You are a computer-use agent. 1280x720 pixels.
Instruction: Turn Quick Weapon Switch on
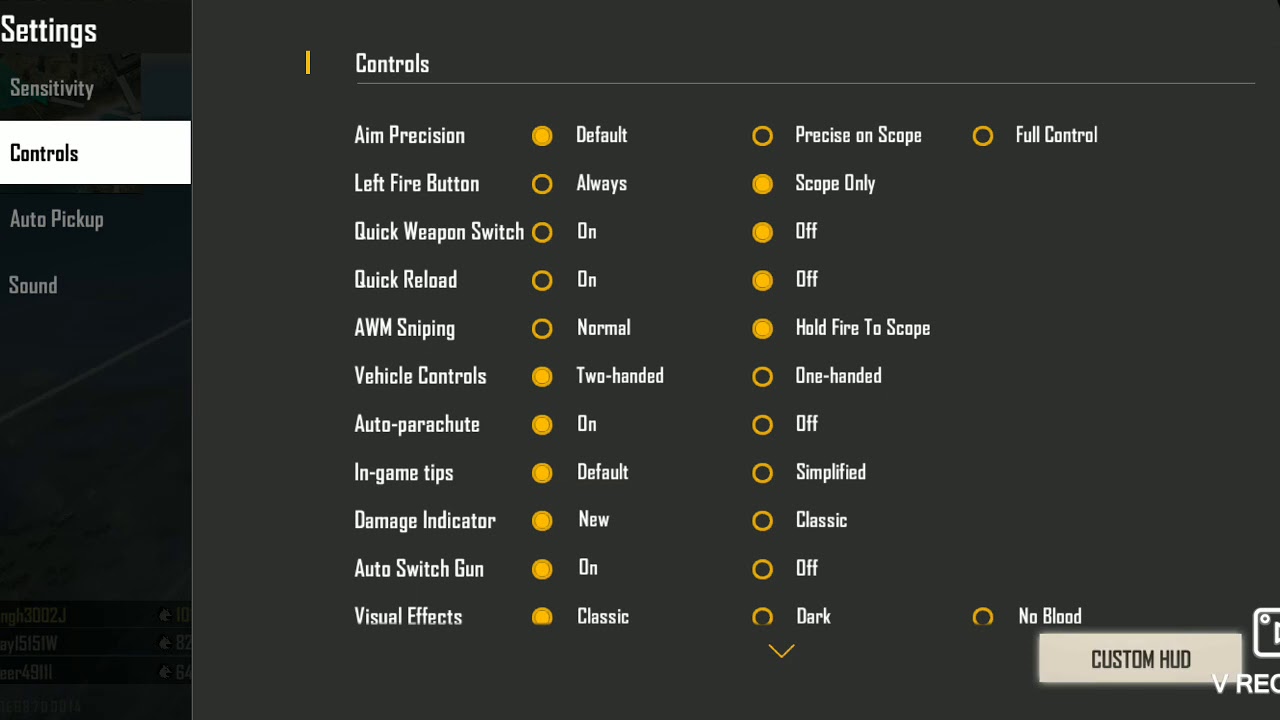[542, 232]
